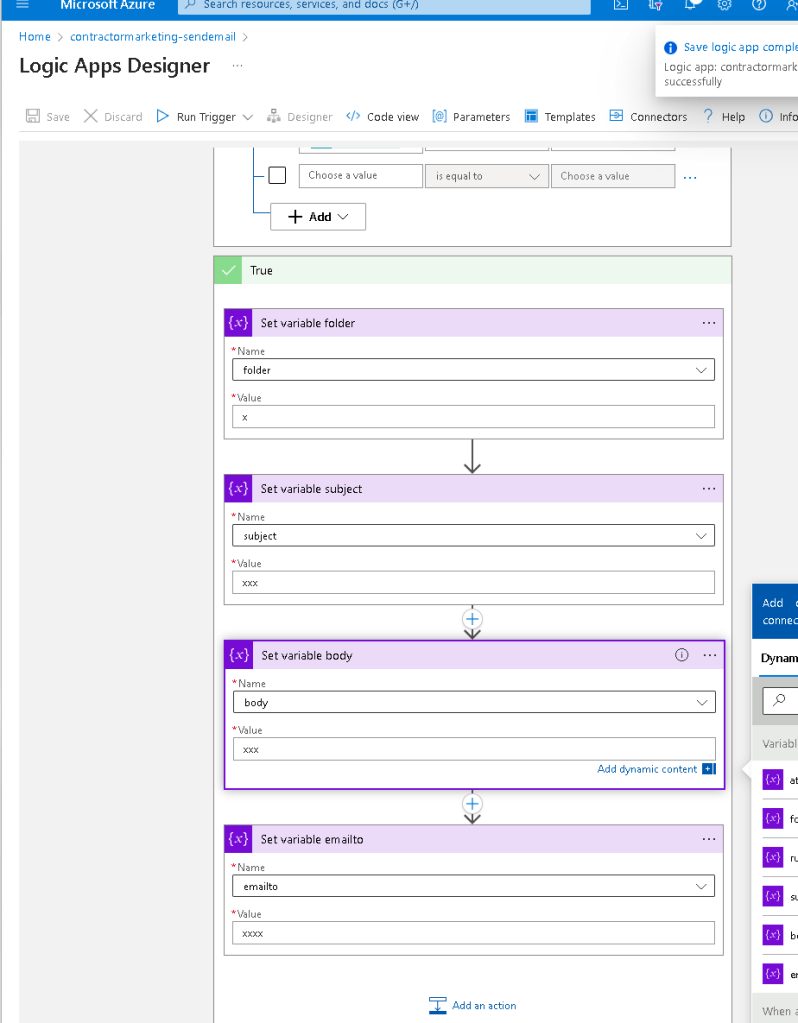The width and height of the screenshot is (798, 1023).
Task: Click the True branch check icon
Action: tap(228, 270)
